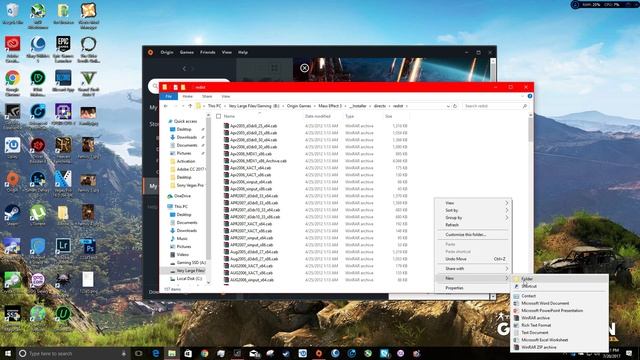
Task: Open Lightroom desktop icon
Action: point(63,248)
